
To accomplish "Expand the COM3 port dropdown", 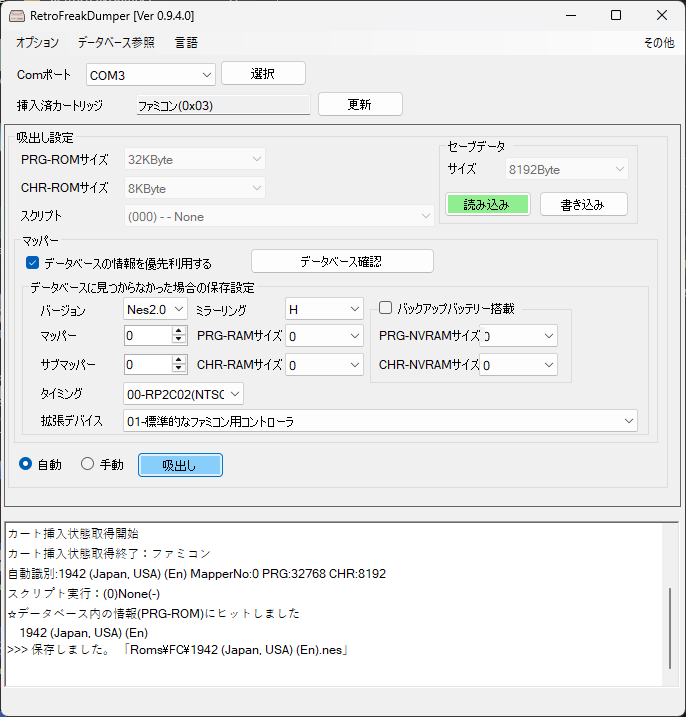I will click(x=151, y=75).
